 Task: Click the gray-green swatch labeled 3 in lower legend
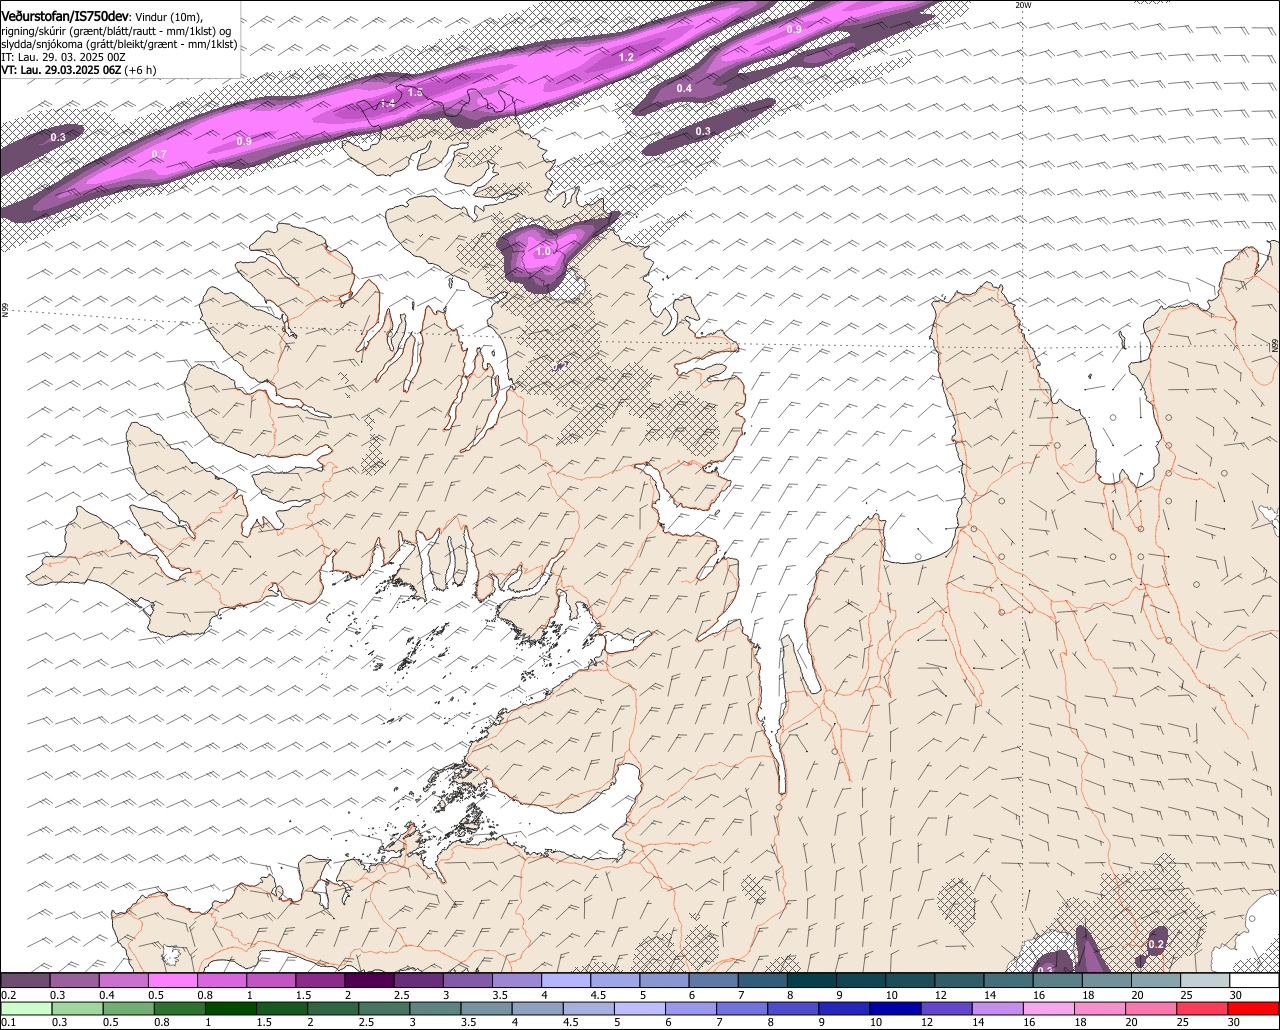(x=434, y=1009)
